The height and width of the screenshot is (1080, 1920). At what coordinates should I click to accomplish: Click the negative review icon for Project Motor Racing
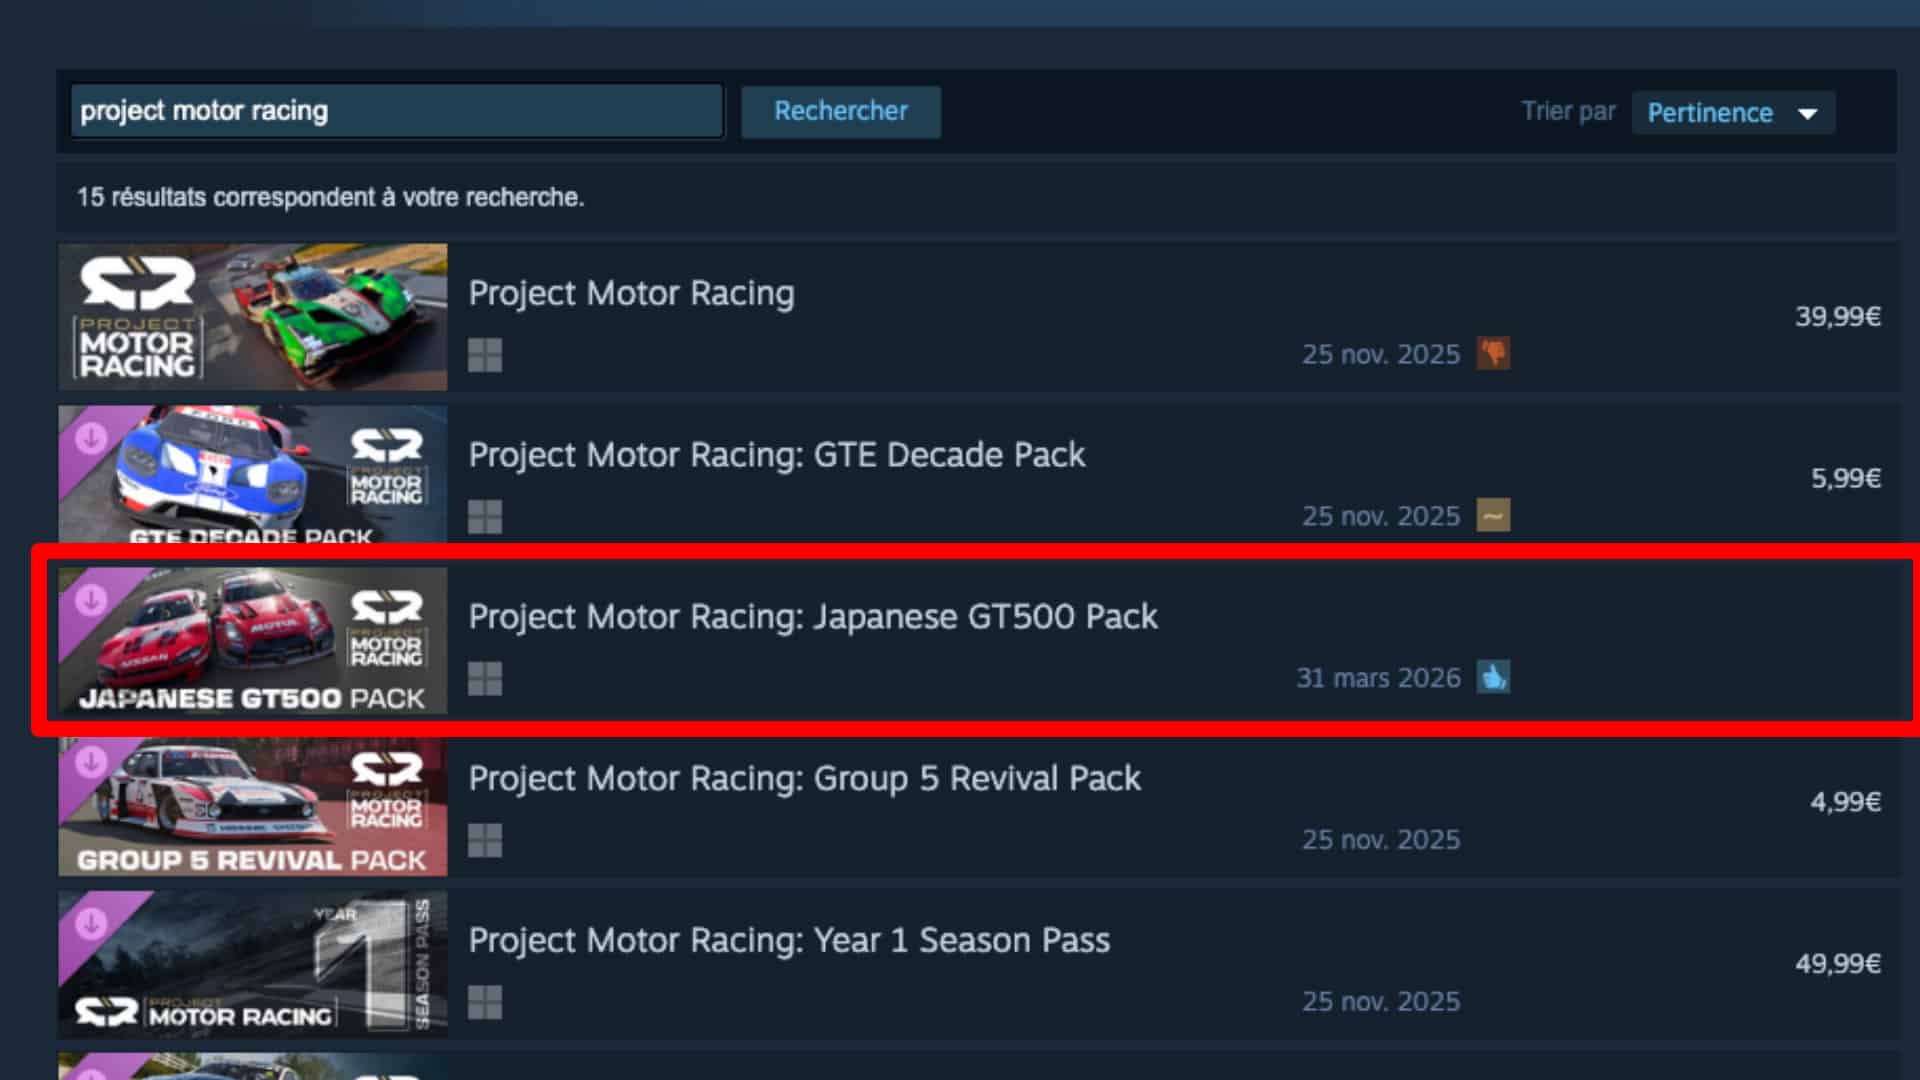point(1493,353)
